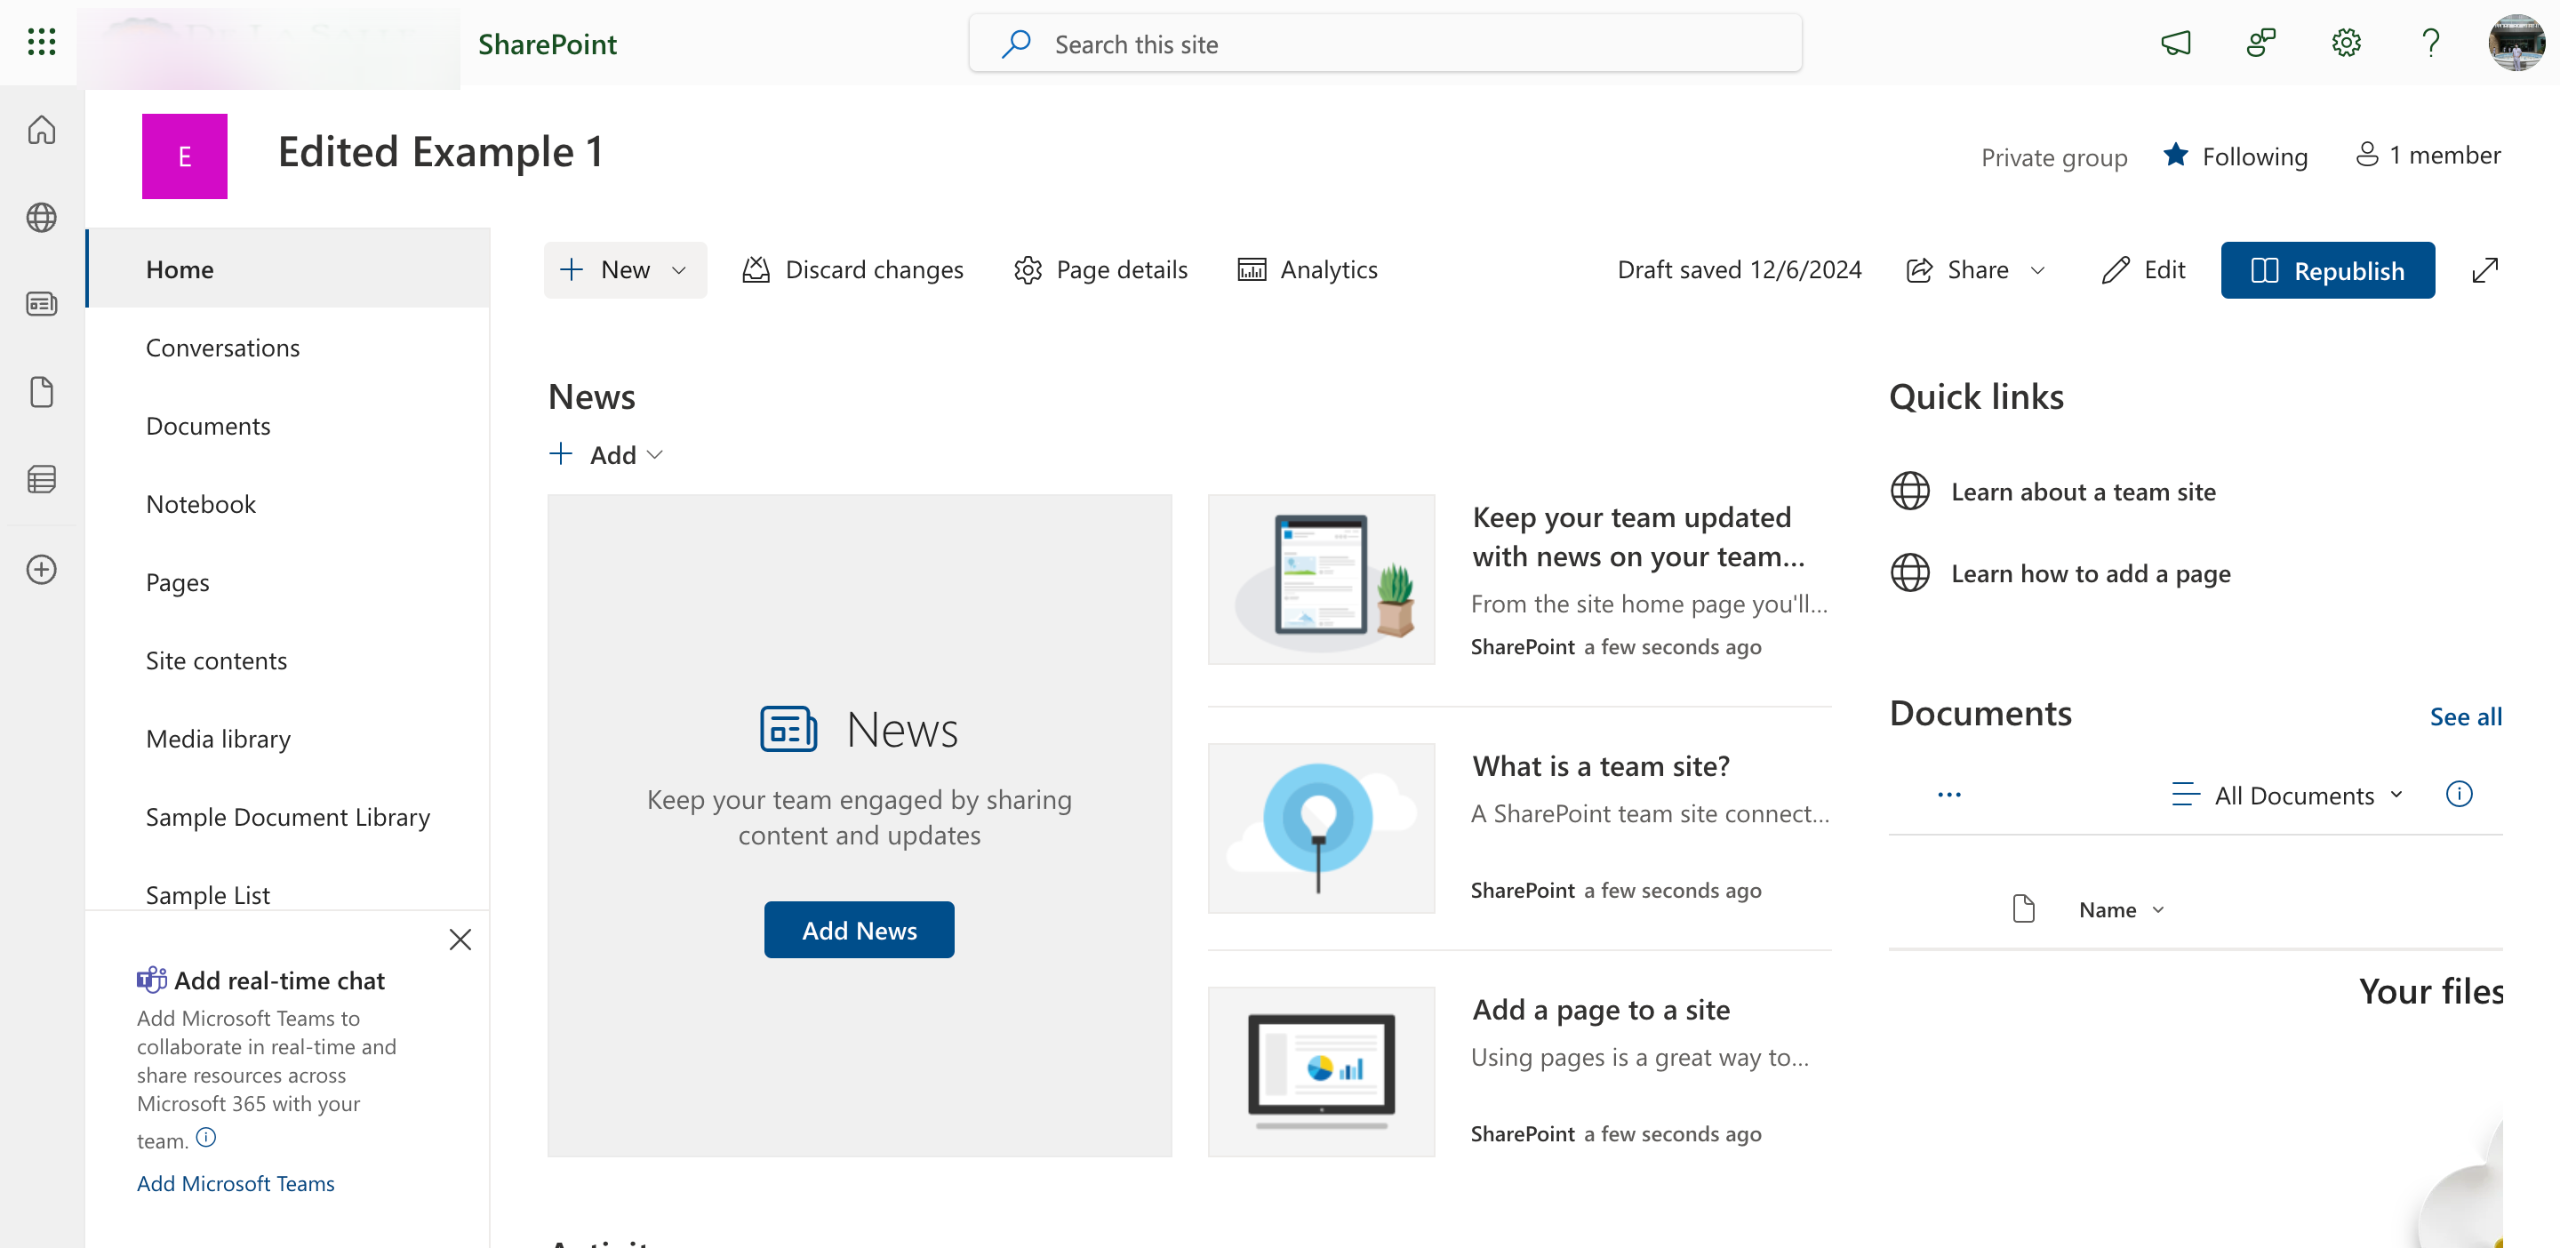Open the news icon in left rail
2560x1248 pixels.
(41, 304)
